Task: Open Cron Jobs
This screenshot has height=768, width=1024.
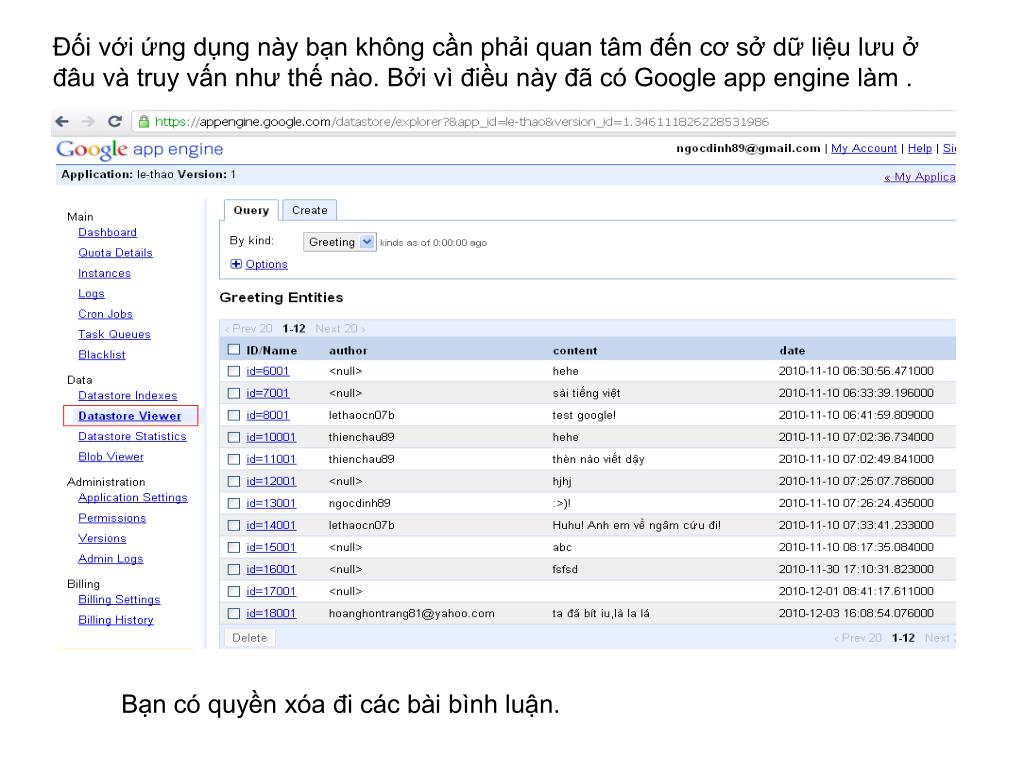Action: 106,314
